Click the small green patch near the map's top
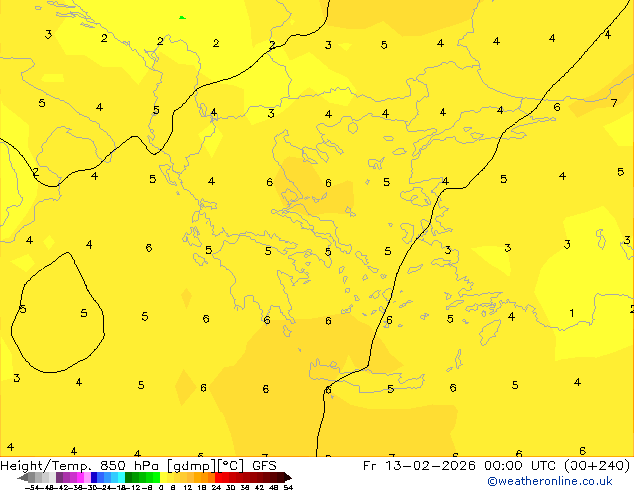634x490 pixels. pos(182,17)
